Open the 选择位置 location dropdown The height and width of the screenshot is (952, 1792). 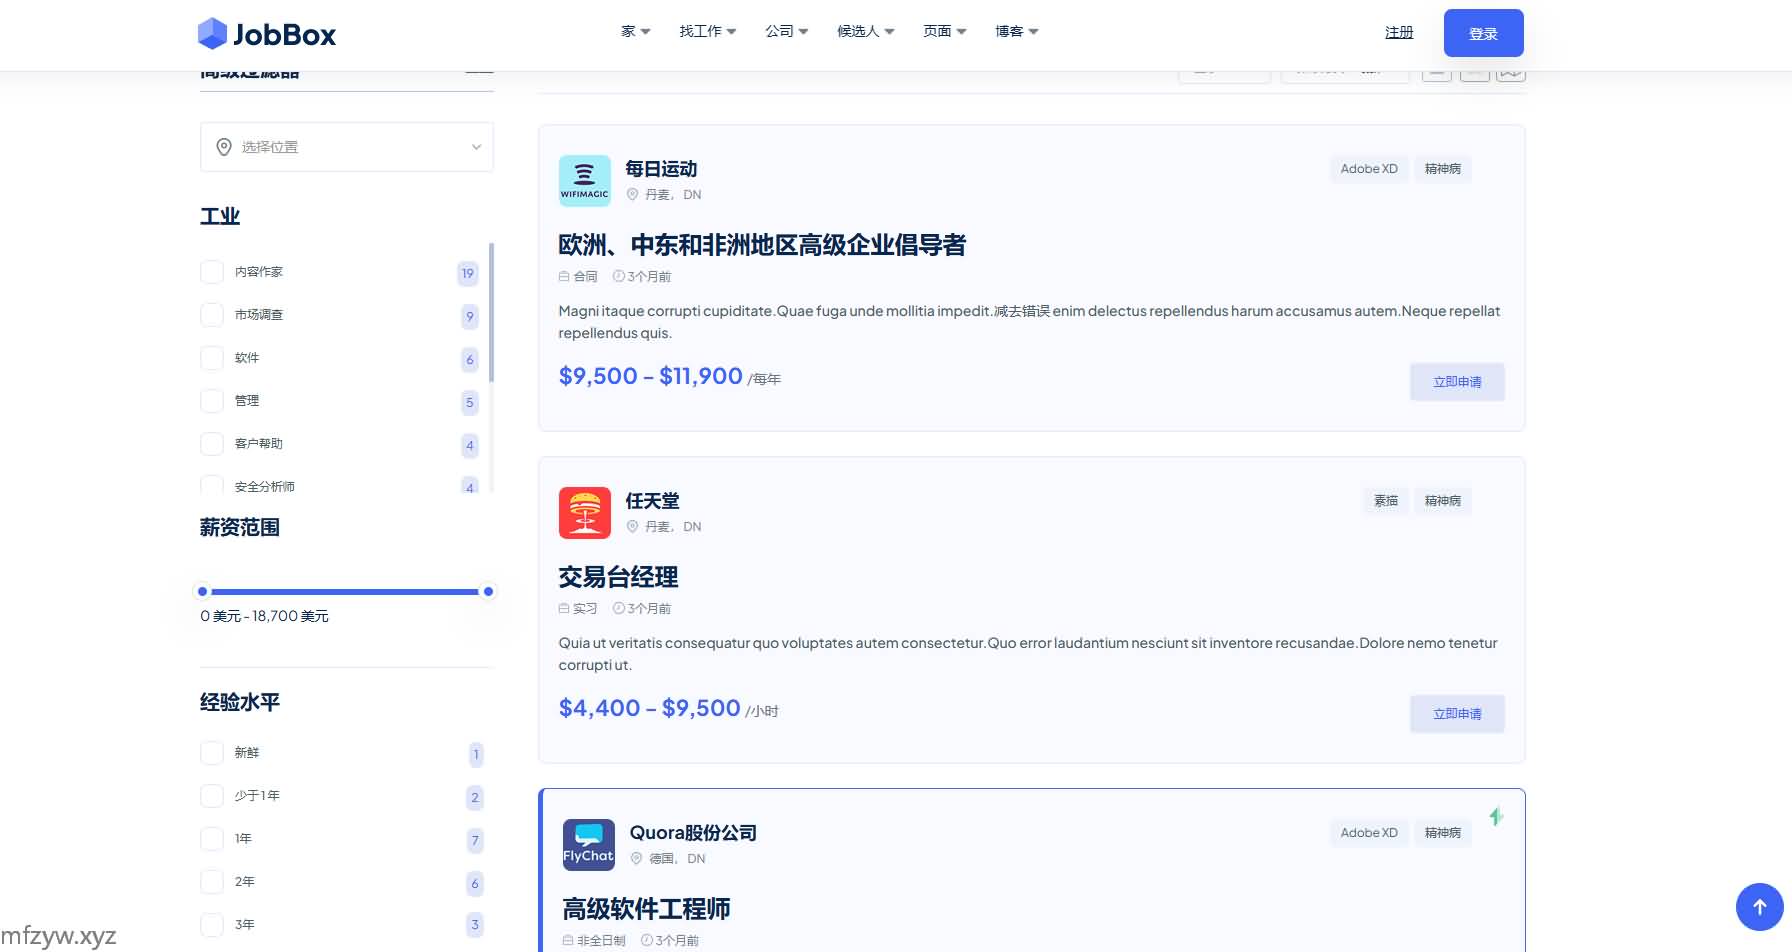347,147
